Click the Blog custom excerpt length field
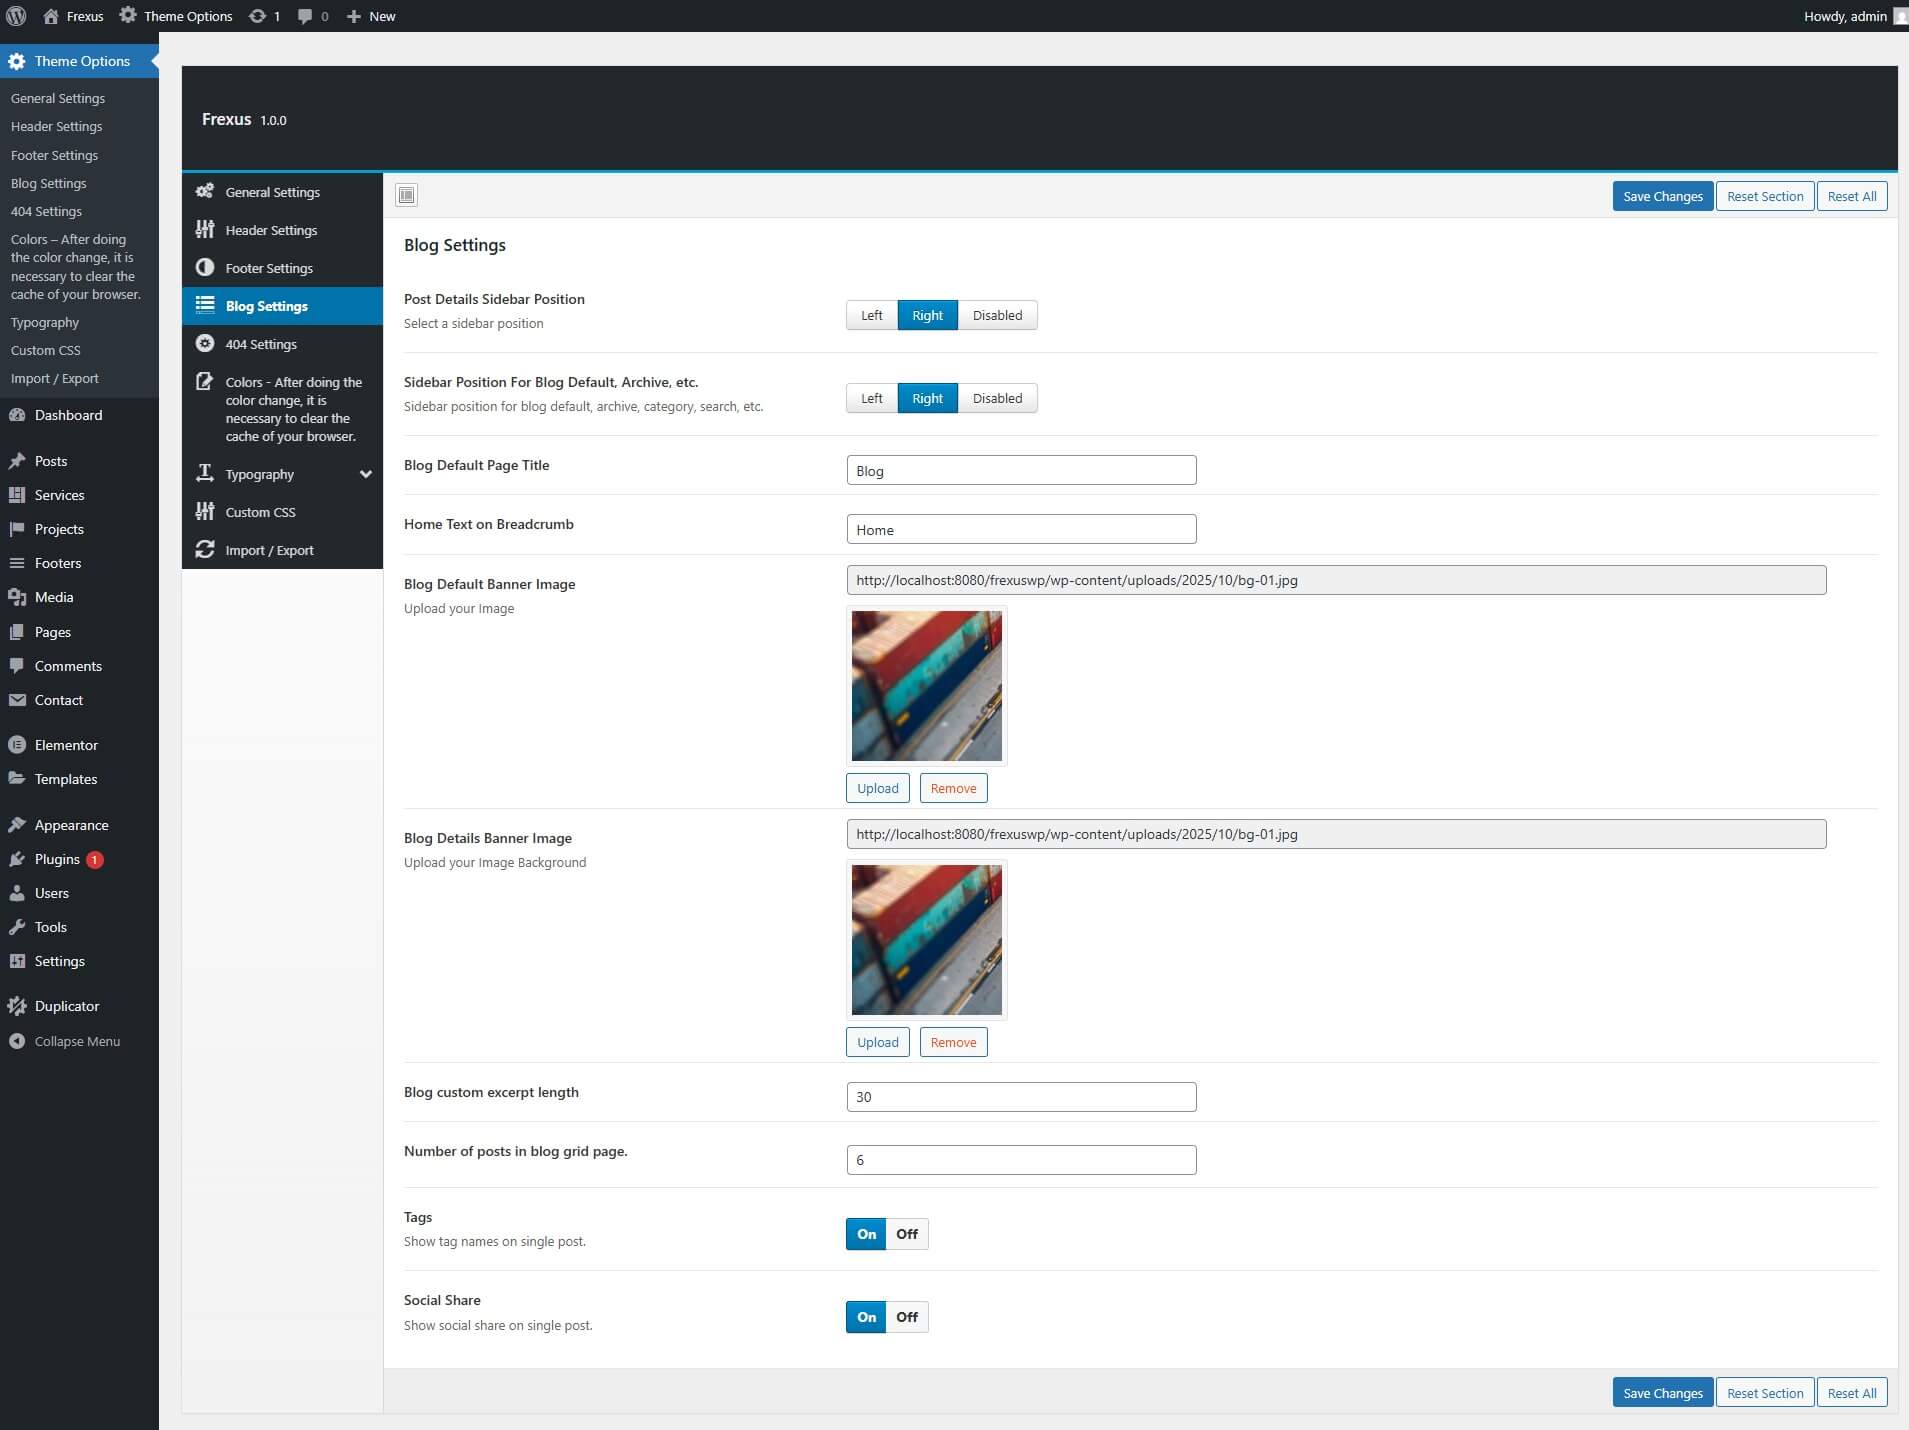The image size is (1909, 1430). 1021,1097
